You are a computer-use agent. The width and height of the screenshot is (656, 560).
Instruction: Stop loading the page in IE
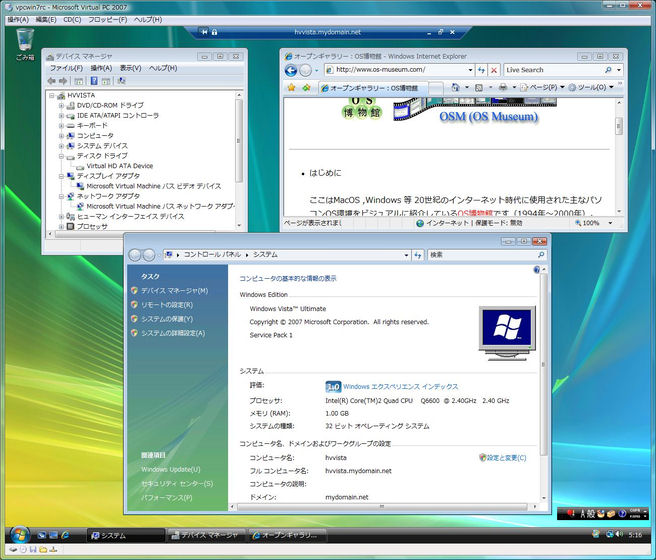[494, 70]
